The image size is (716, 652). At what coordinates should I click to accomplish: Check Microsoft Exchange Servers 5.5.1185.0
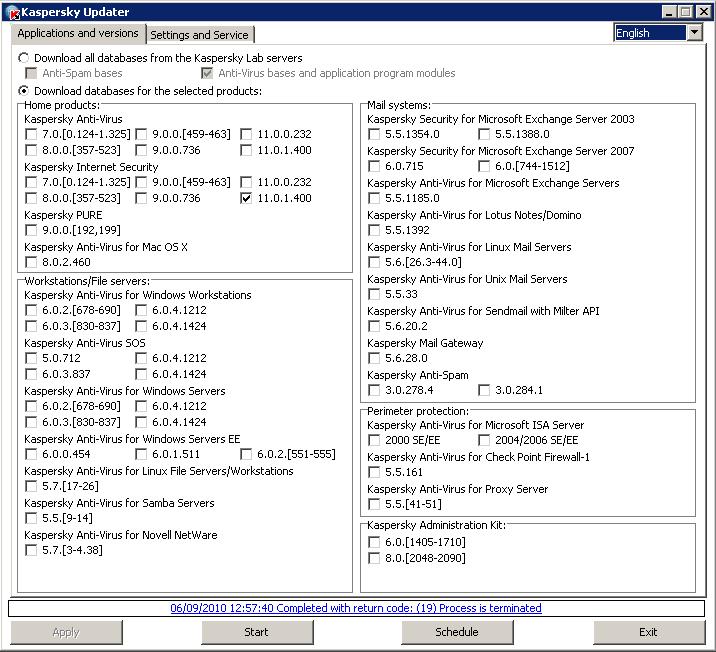coord(374,198)
